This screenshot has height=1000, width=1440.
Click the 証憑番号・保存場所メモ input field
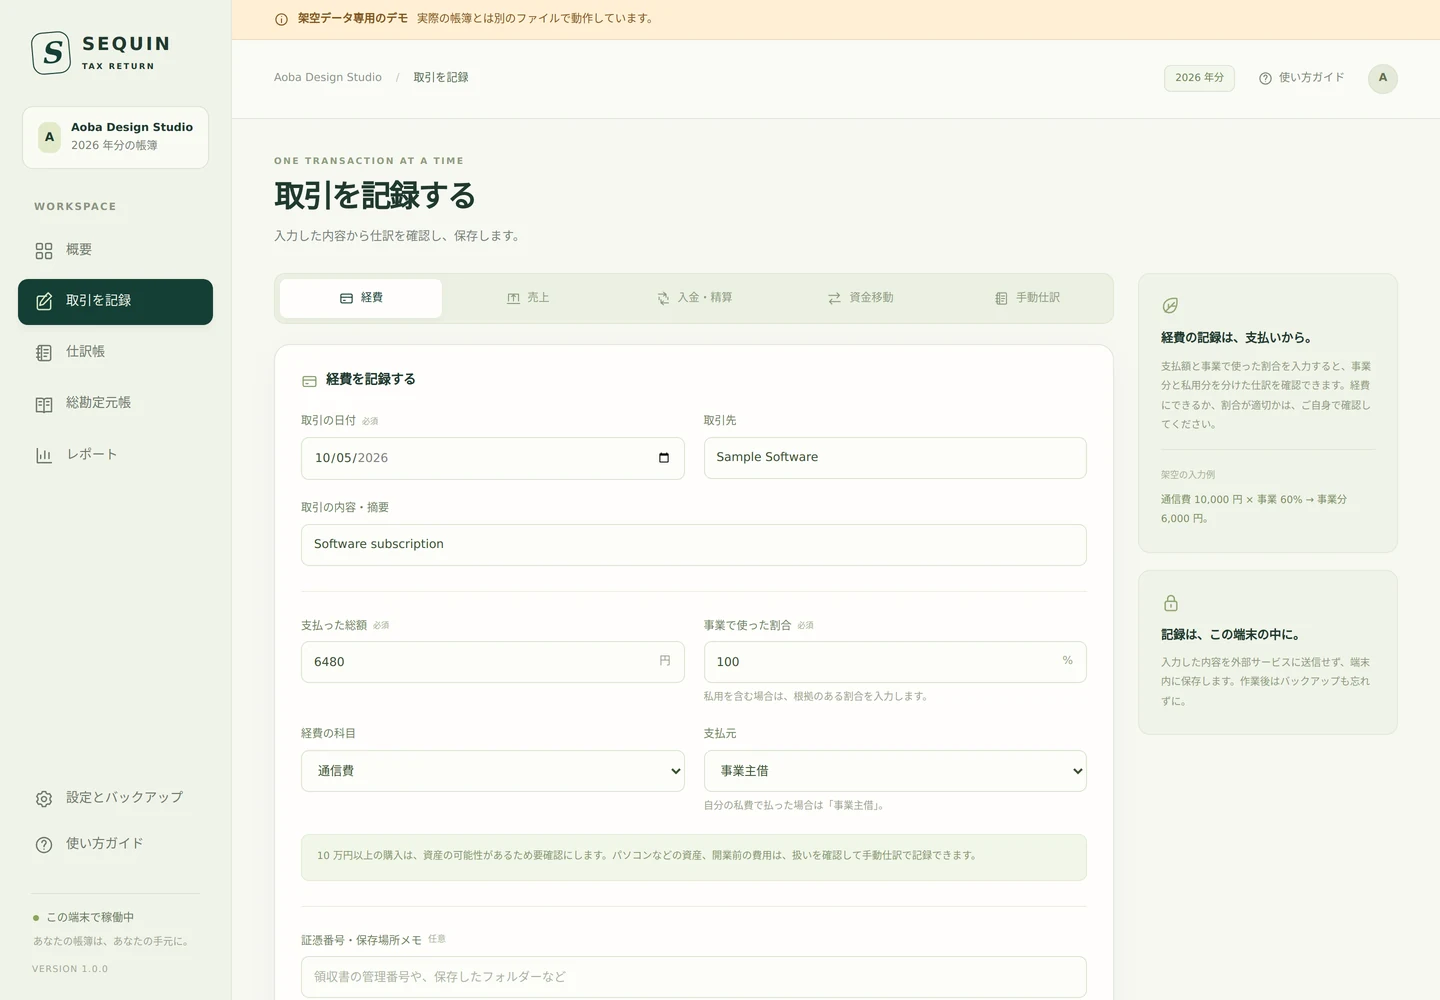coord(694,977)
